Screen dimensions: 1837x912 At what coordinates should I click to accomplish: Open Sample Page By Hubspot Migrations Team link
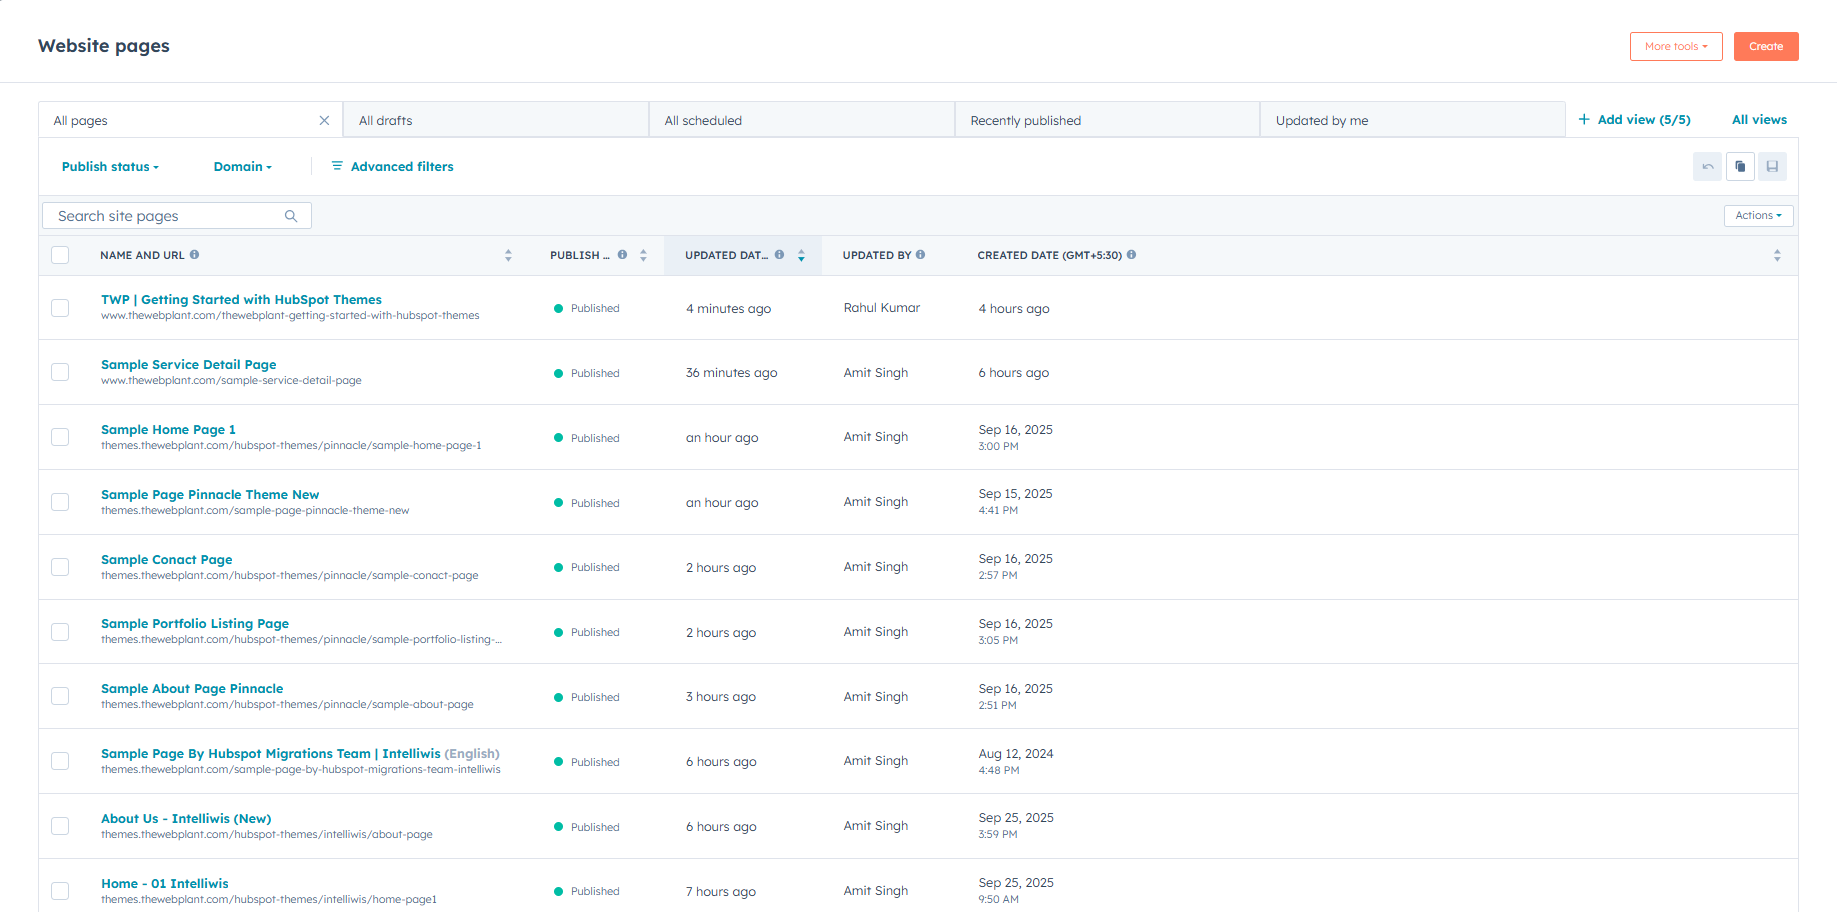[x=270, y=753]
